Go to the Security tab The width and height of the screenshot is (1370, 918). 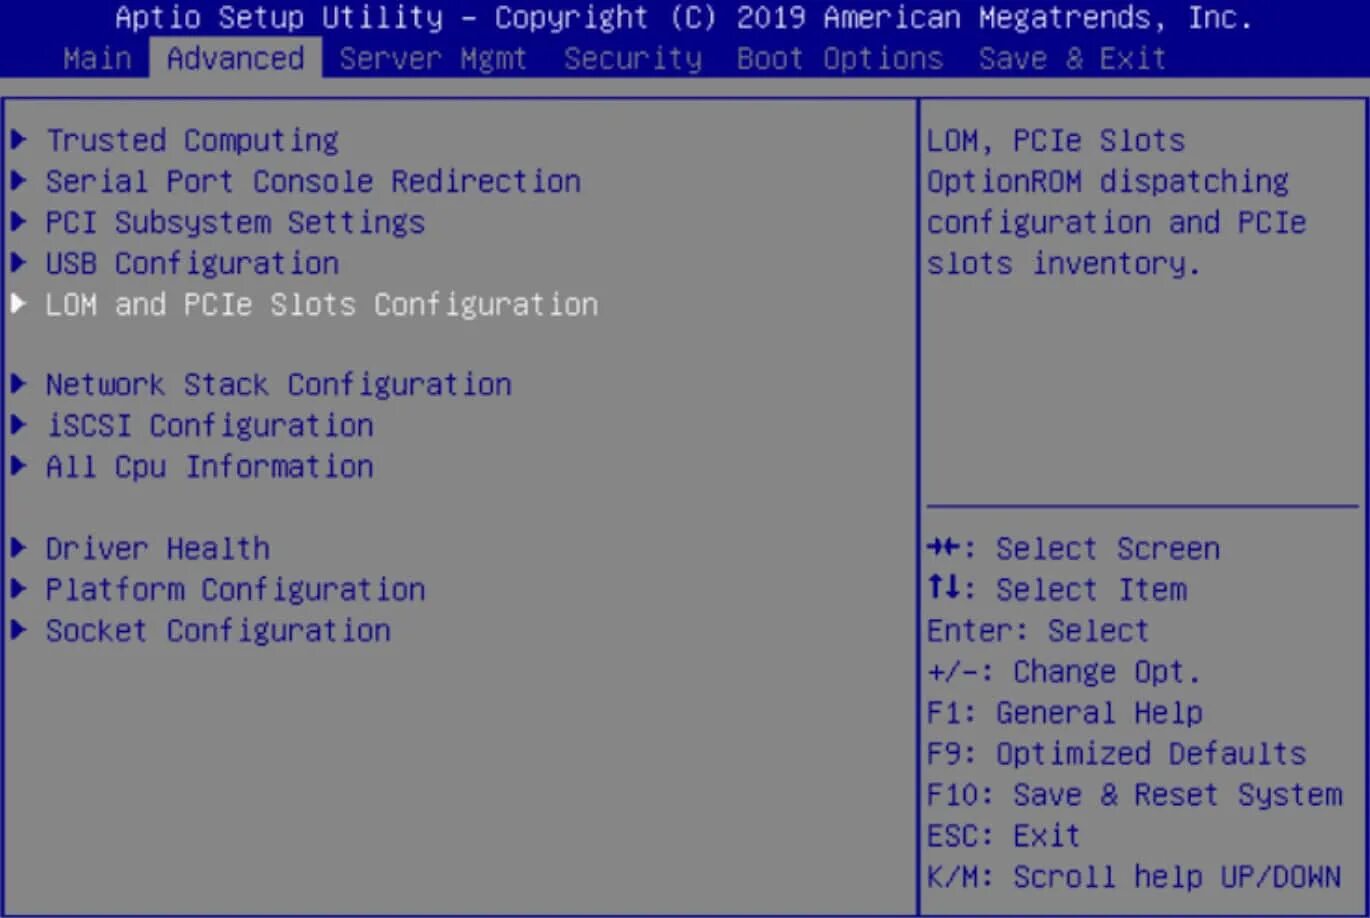(633, 58)
